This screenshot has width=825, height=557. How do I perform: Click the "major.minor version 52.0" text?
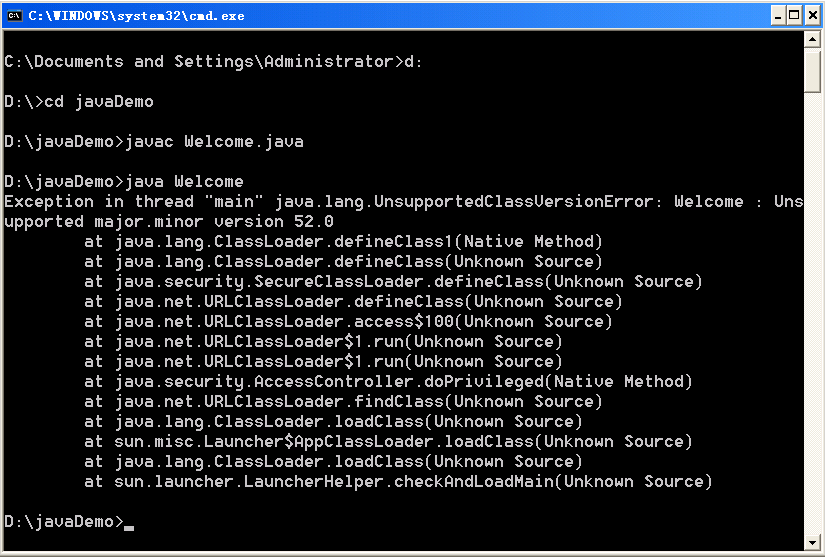[x=214, y=221]
